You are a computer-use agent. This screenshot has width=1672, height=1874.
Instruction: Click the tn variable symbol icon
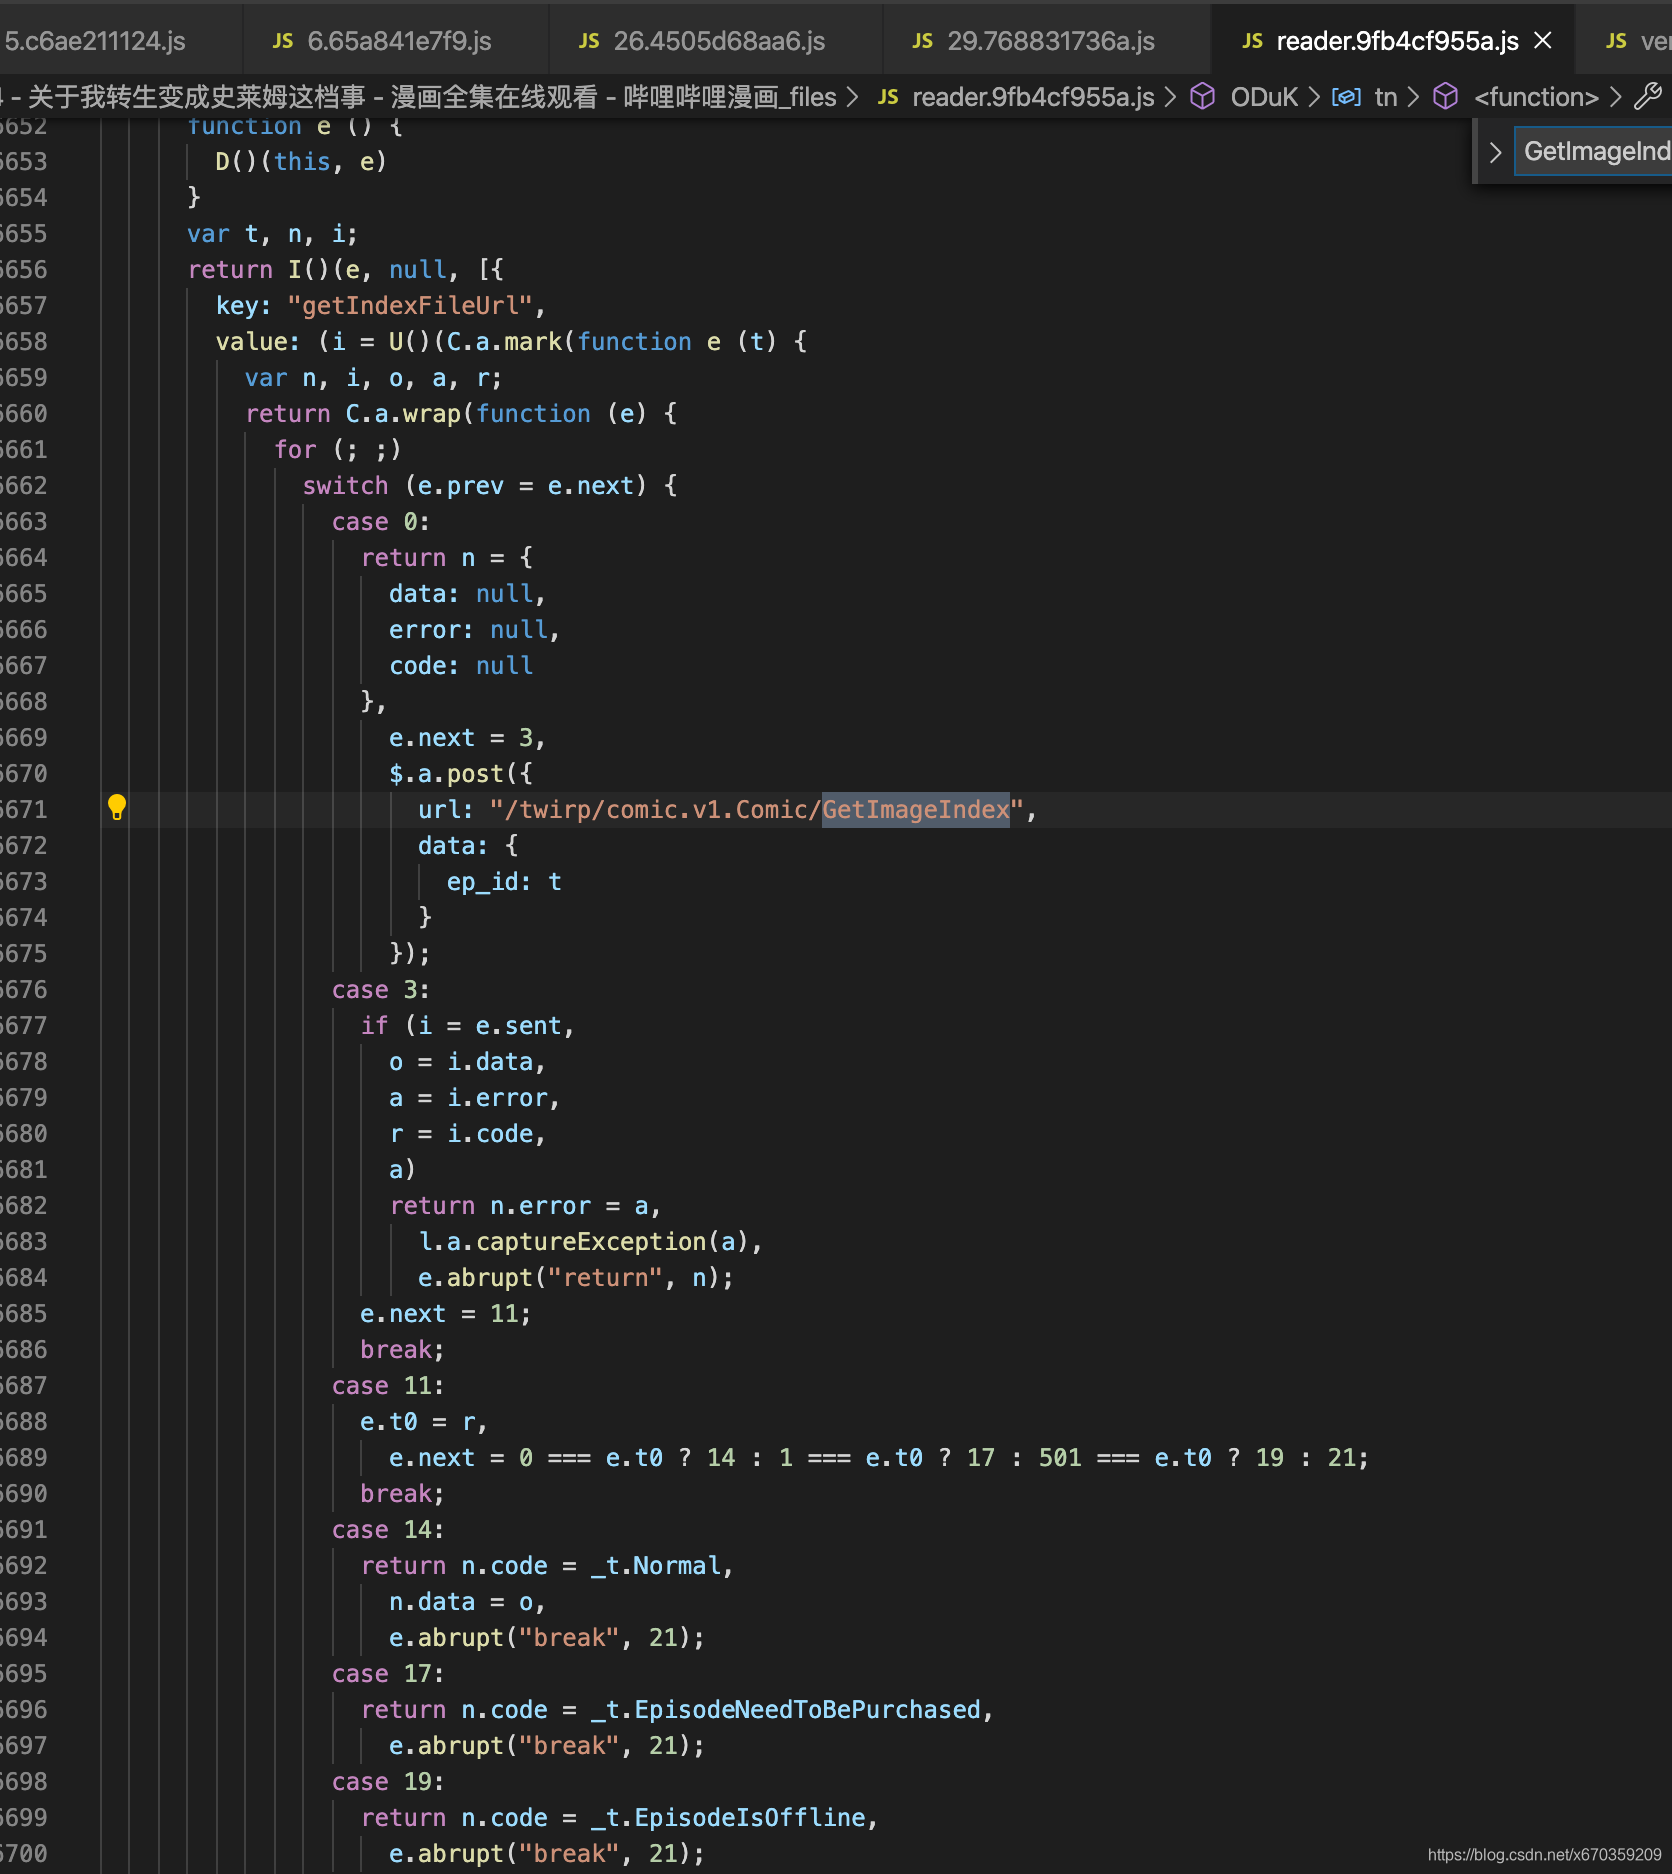click(x=1346, y=97)
